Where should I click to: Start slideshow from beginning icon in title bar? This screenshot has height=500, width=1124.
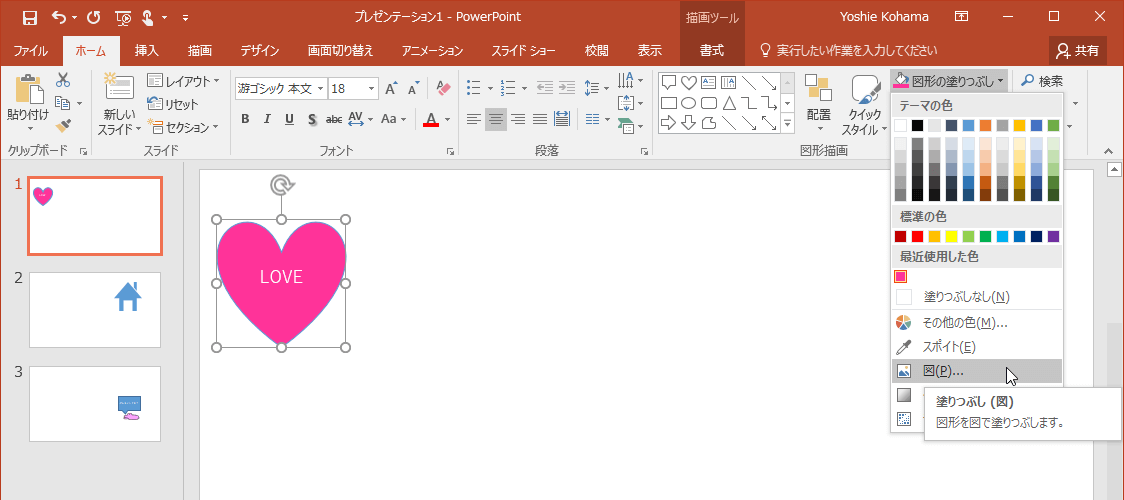pyautogui.click(x=123, y=17)
